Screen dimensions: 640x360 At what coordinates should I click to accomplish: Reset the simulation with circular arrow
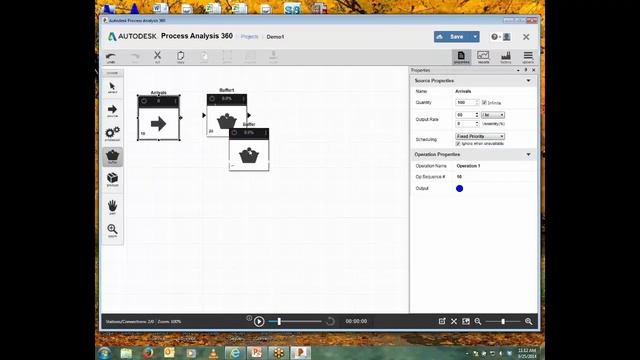click(330, 322)
